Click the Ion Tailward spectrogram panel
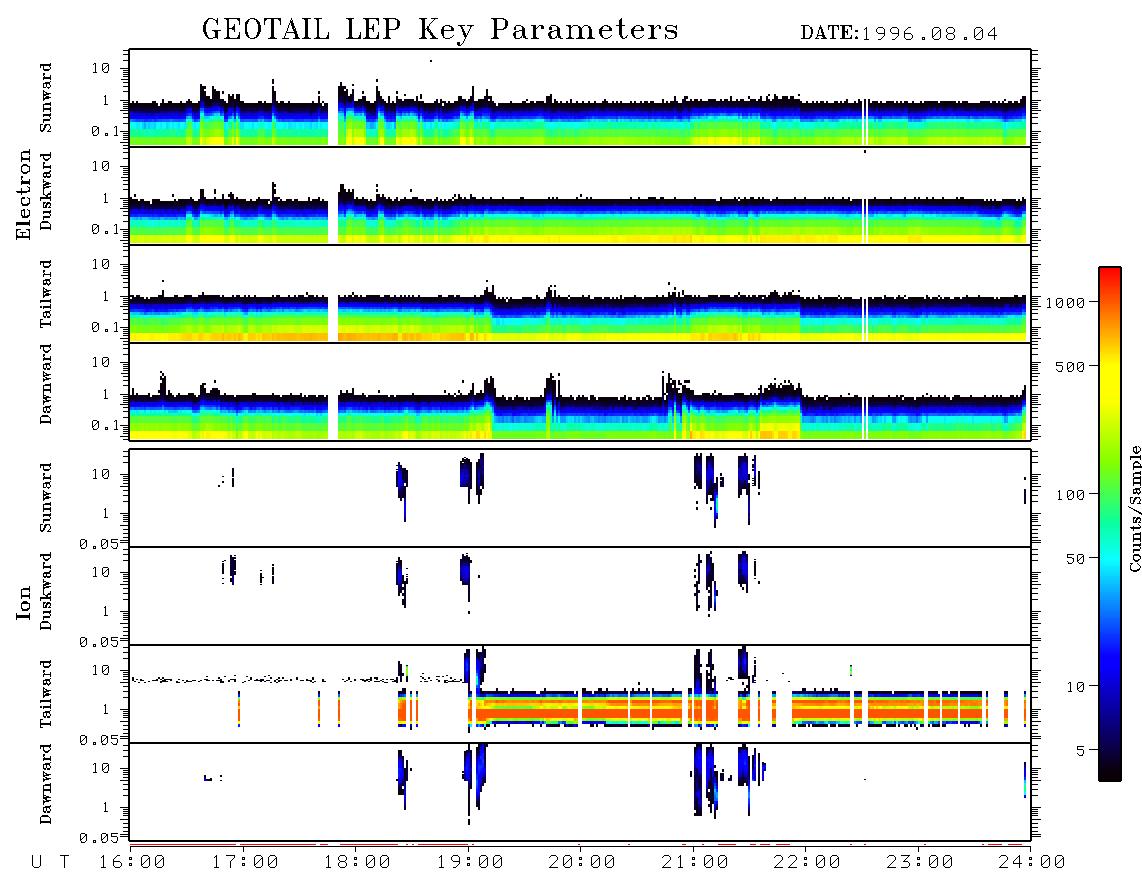This screenshot has width=1142, height=880. 580,694
